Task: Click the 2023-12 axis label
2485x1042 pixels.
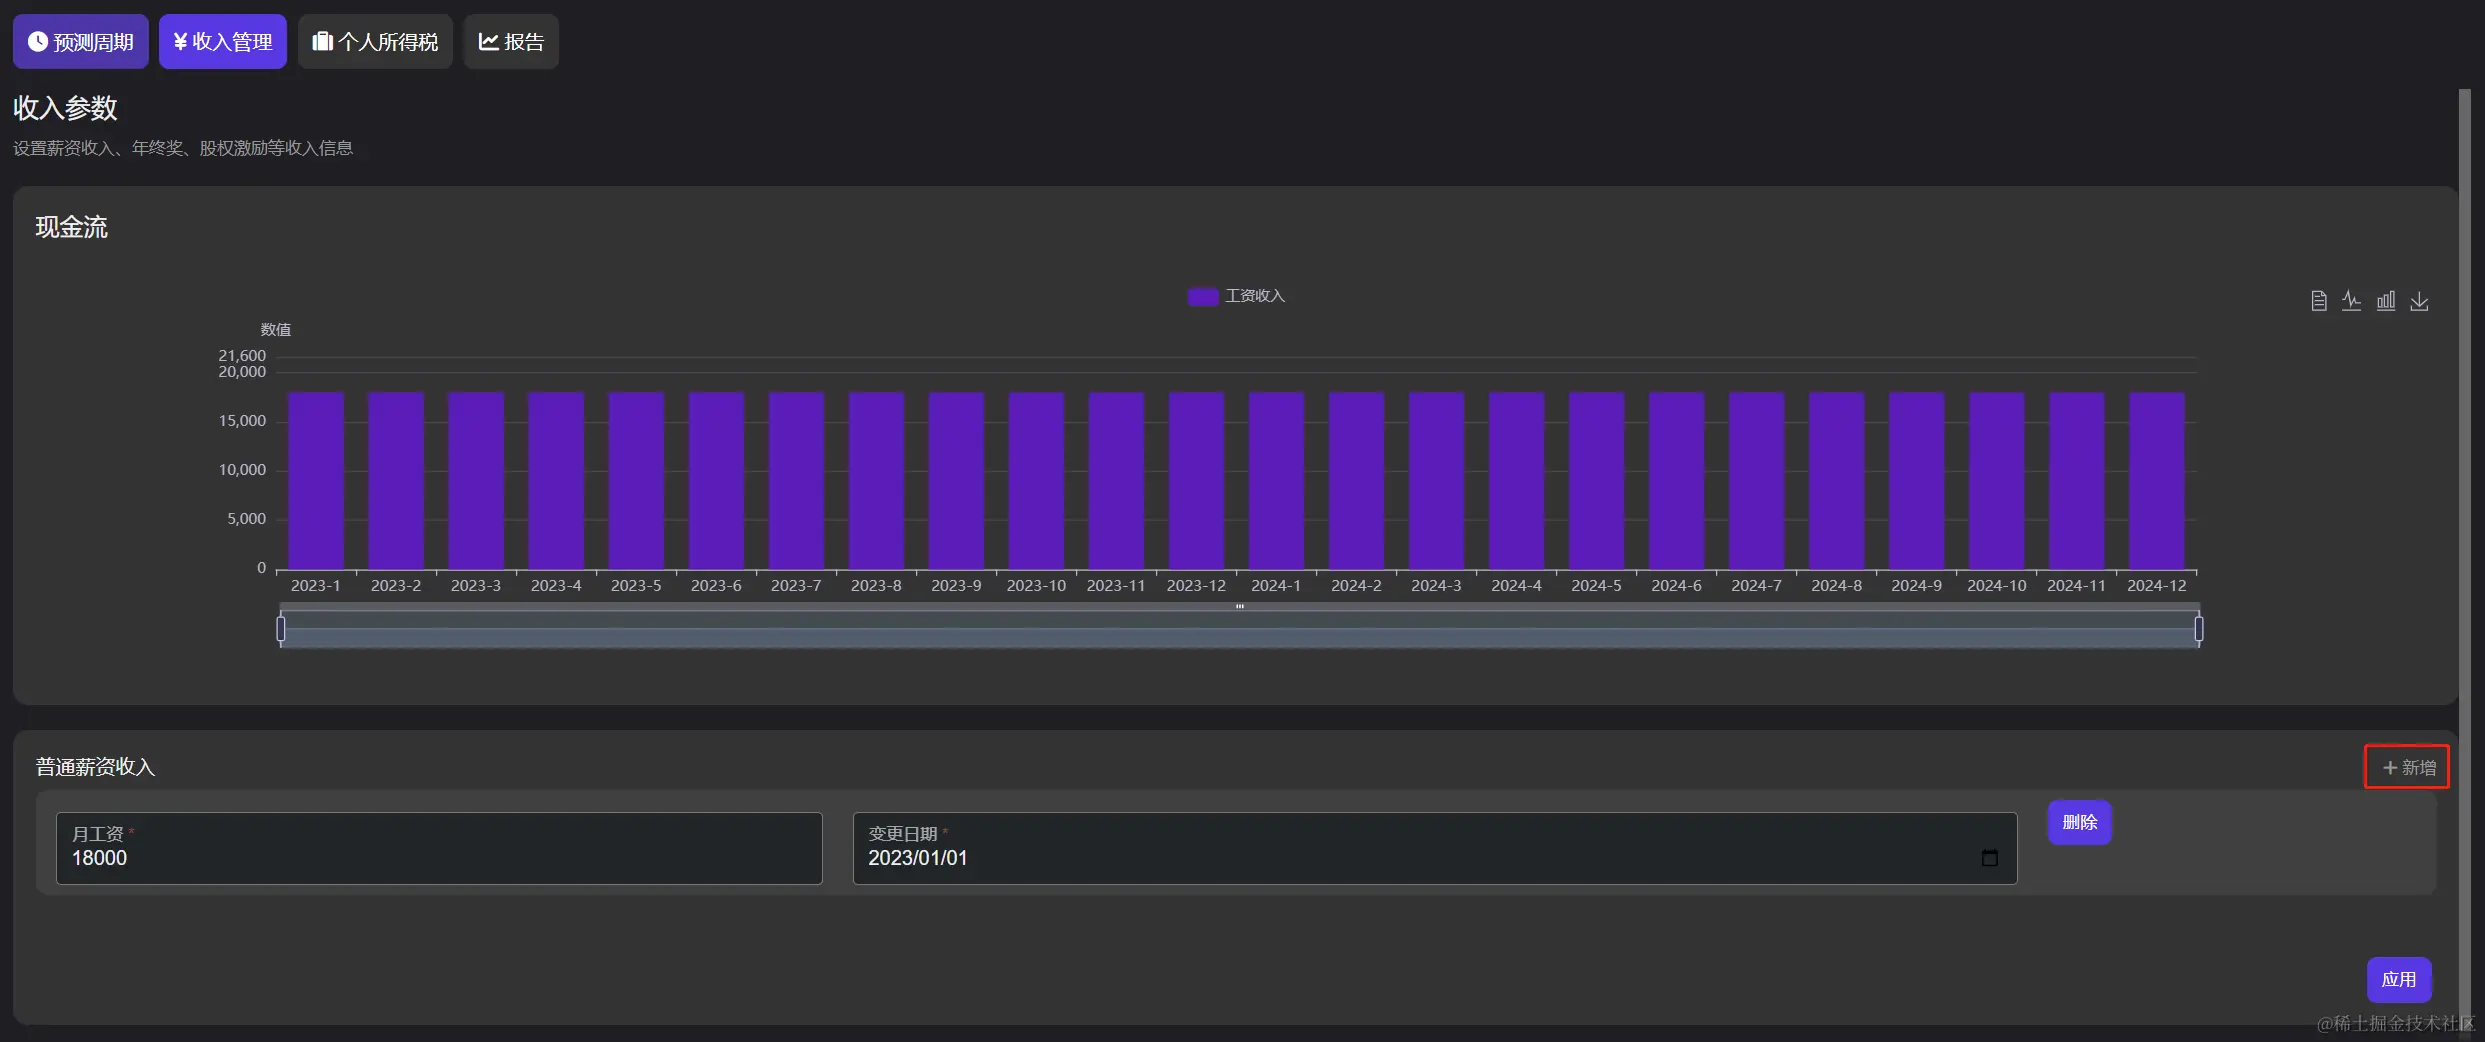Action: coord(1196,586)
